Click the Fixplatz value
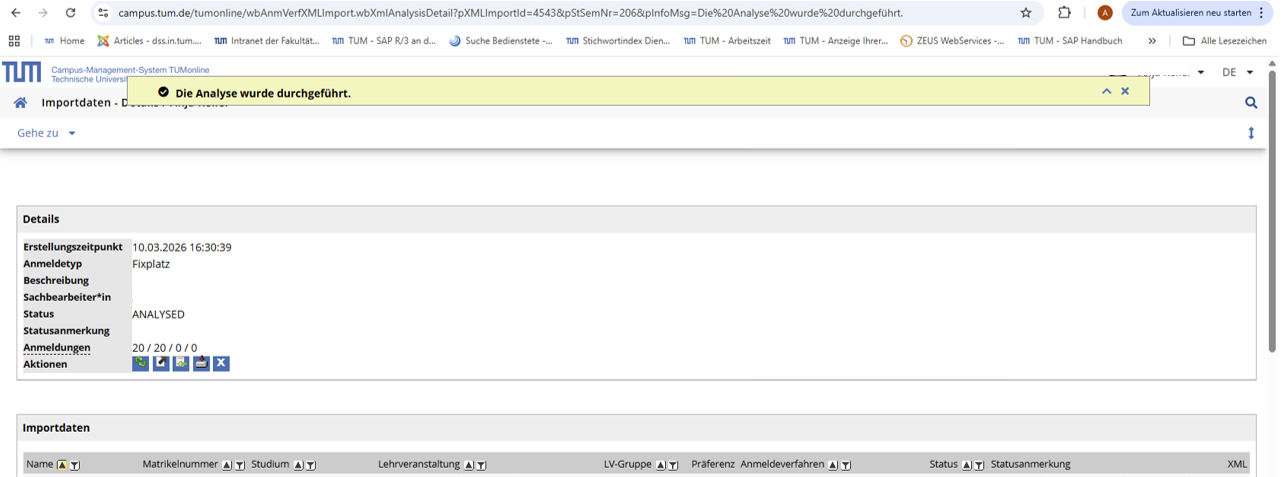This screenshot has height=477, width=1285. click(x=151, y=264)
